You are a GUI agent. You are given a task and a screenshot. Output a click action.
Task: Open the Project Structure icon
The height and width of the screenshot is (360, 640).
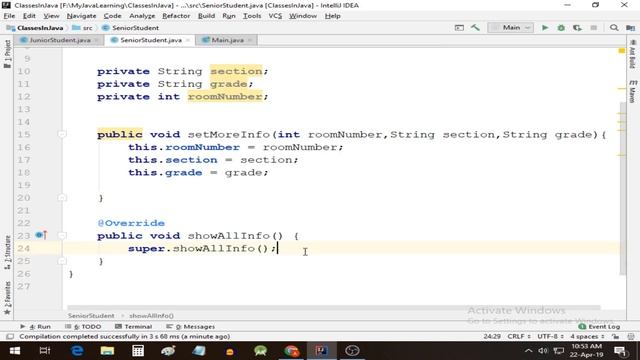pos(631,28)
